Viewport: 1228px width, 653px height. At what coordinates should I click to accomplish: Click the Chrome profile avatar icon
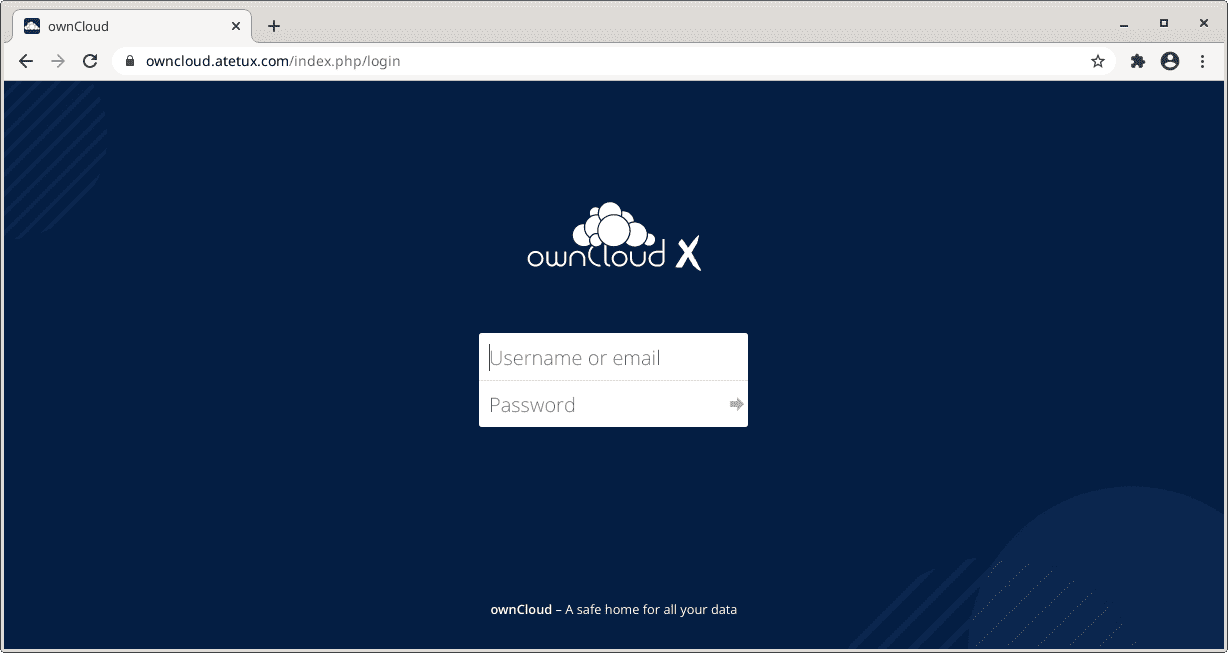point(1169,61)
